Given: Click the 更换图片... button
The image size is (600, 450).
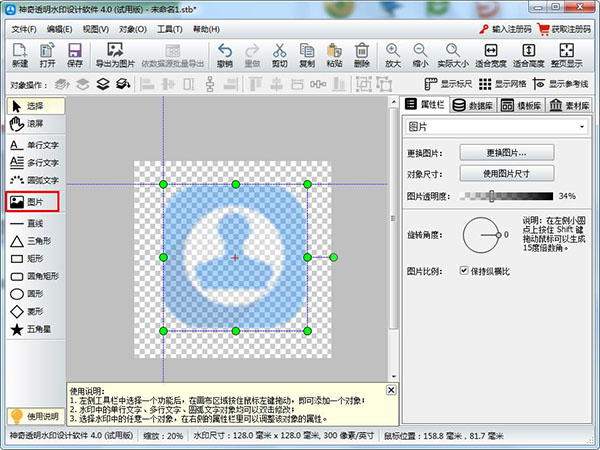Looking at the screenshot, I should coord(506,153).
